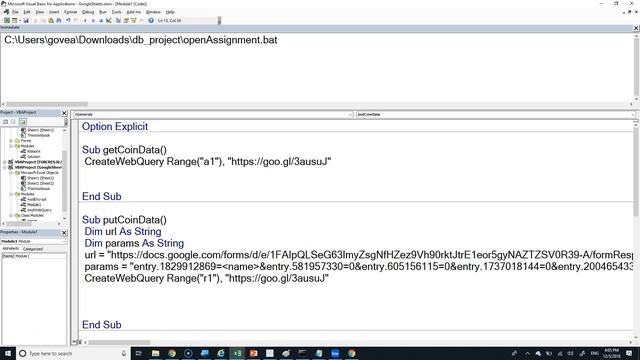Open the Windows Start menu
The image size is (640, 360).
point(8,353)
